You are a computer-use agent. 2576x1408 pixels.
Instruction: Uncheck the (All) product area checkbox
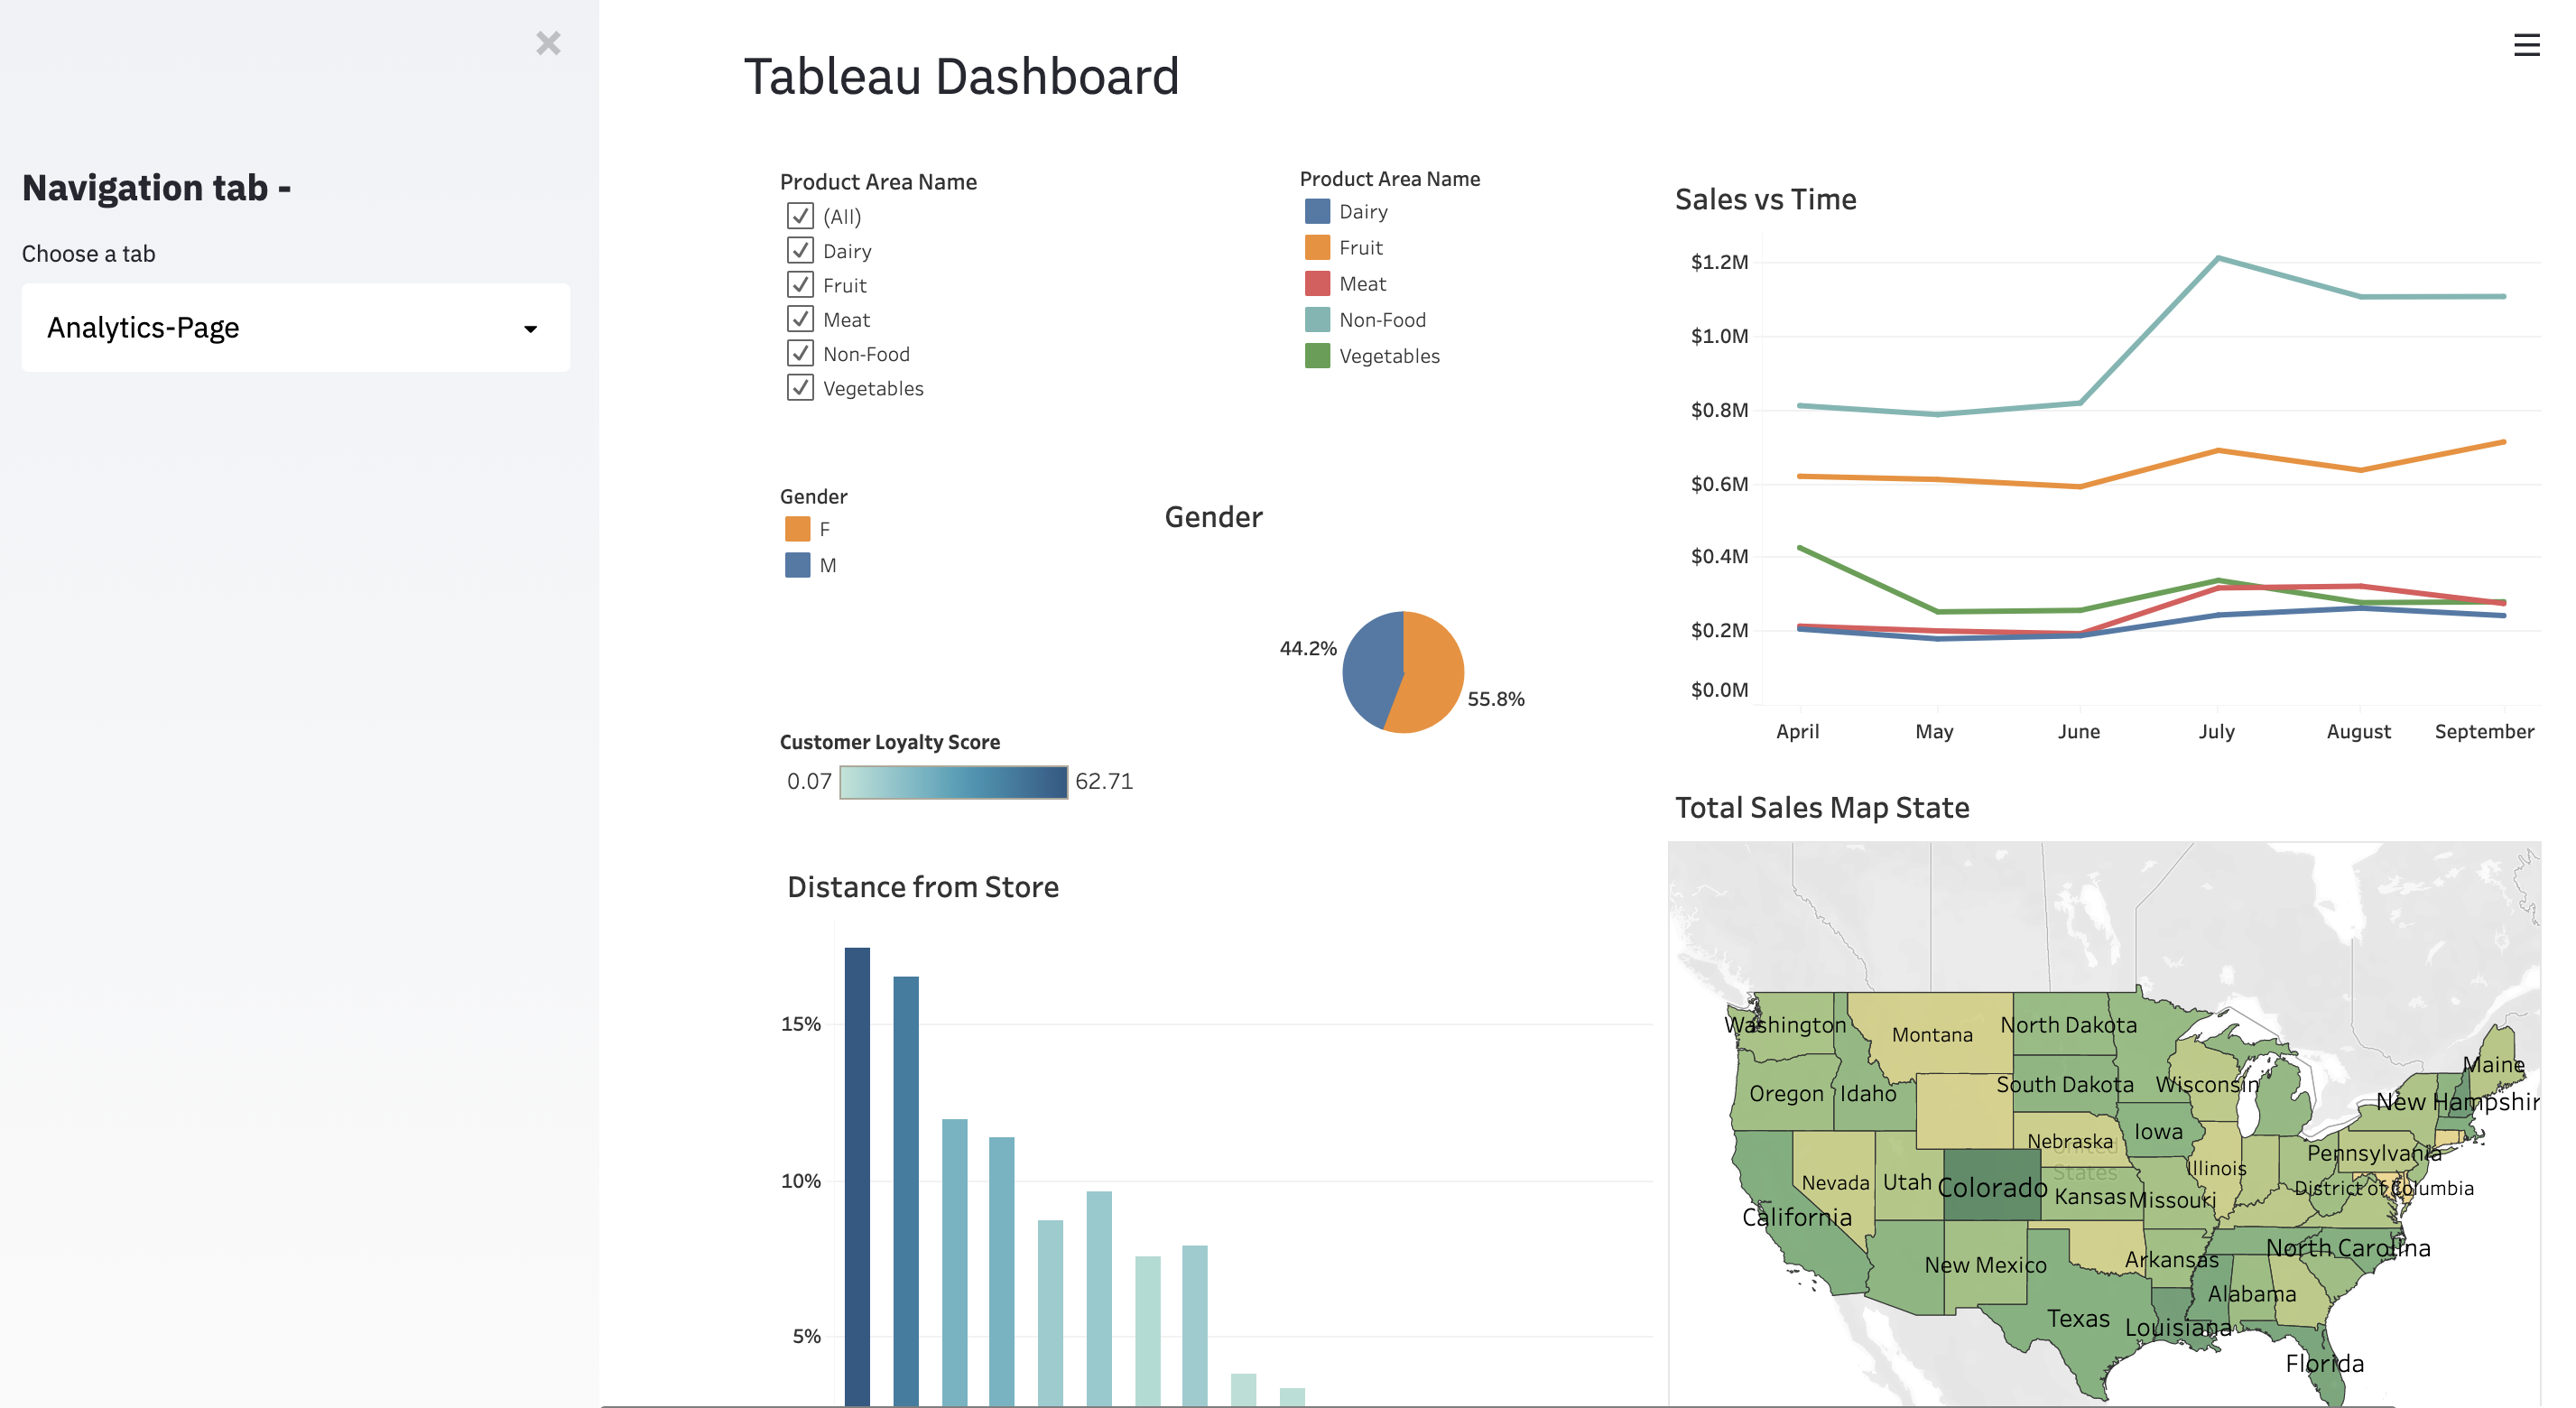(x=800, y=216)
